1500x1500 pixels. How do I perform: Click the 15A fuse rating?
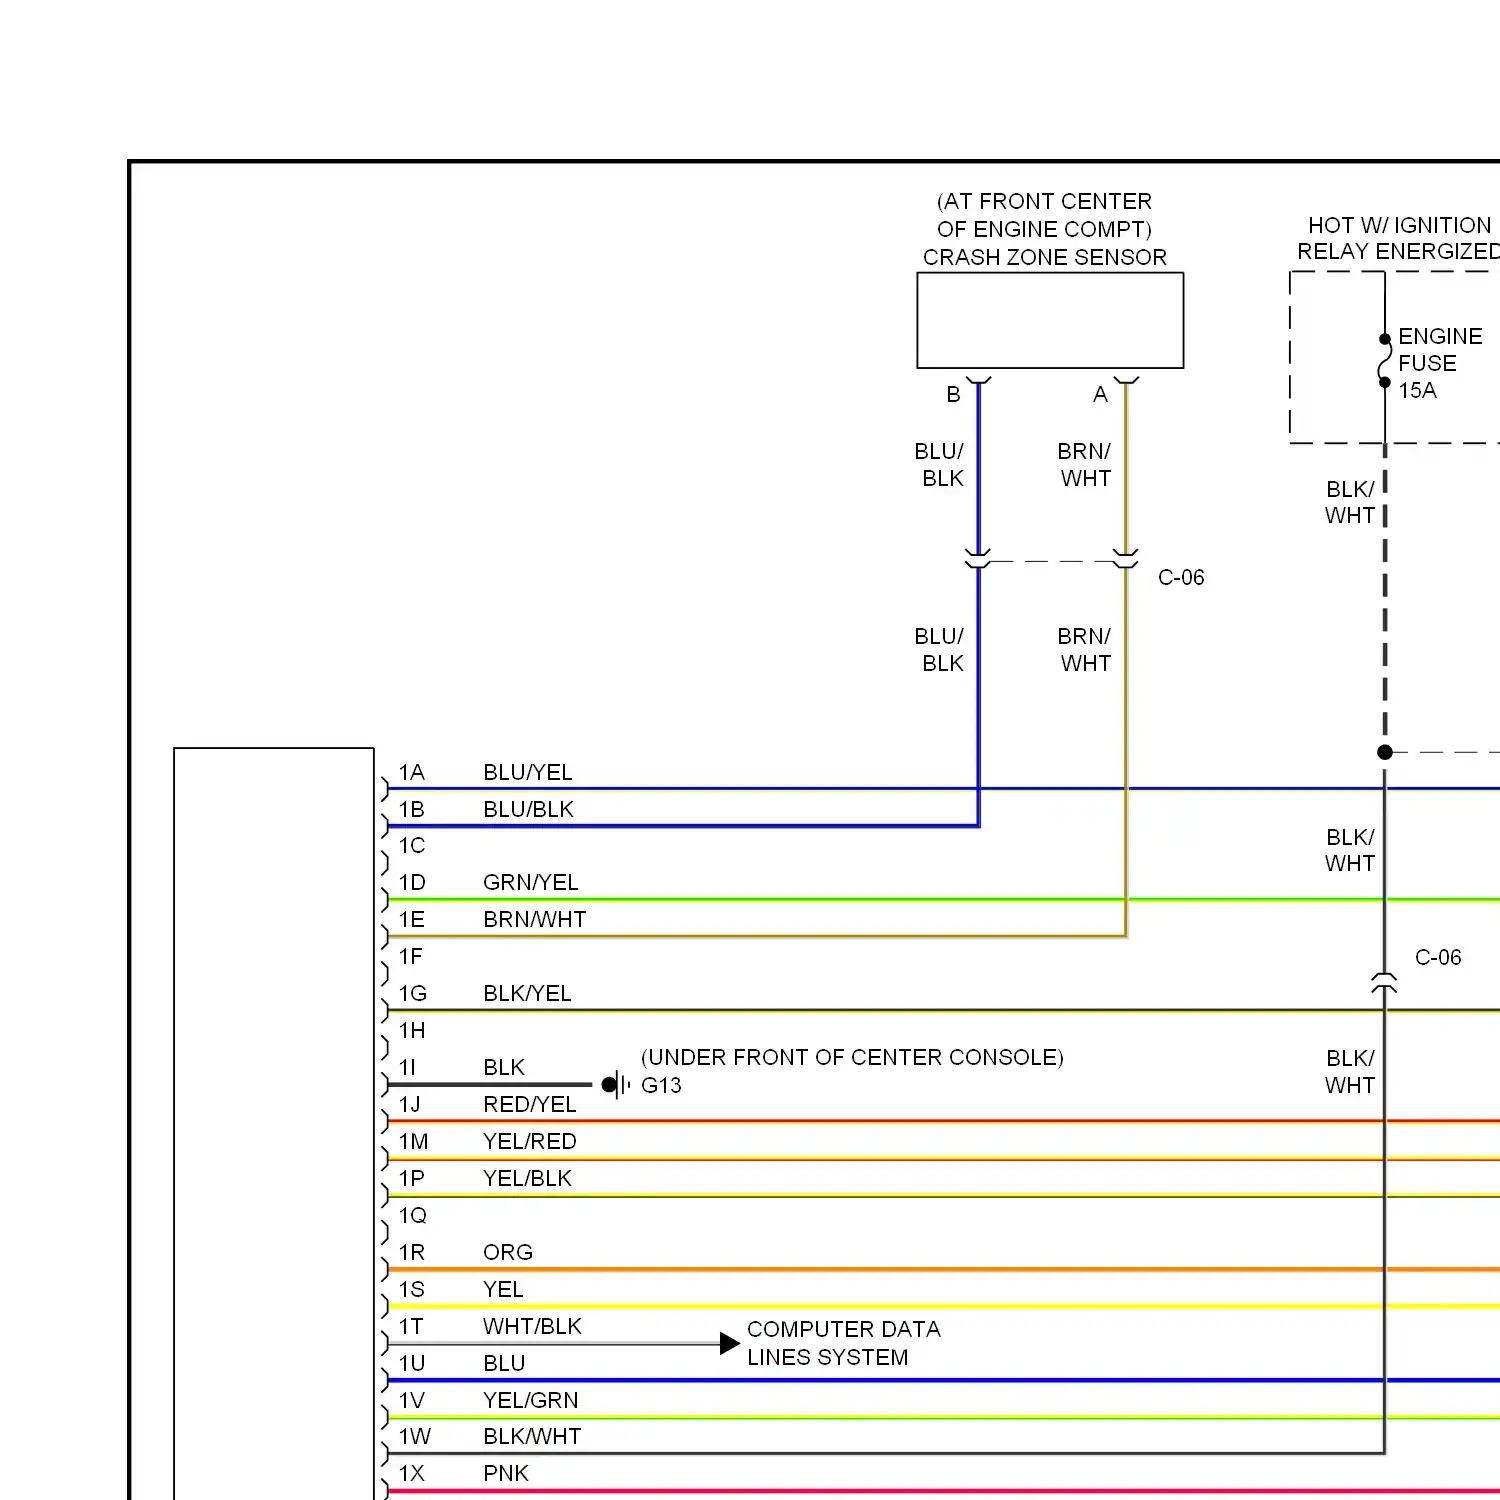(x=1417, y=390)
